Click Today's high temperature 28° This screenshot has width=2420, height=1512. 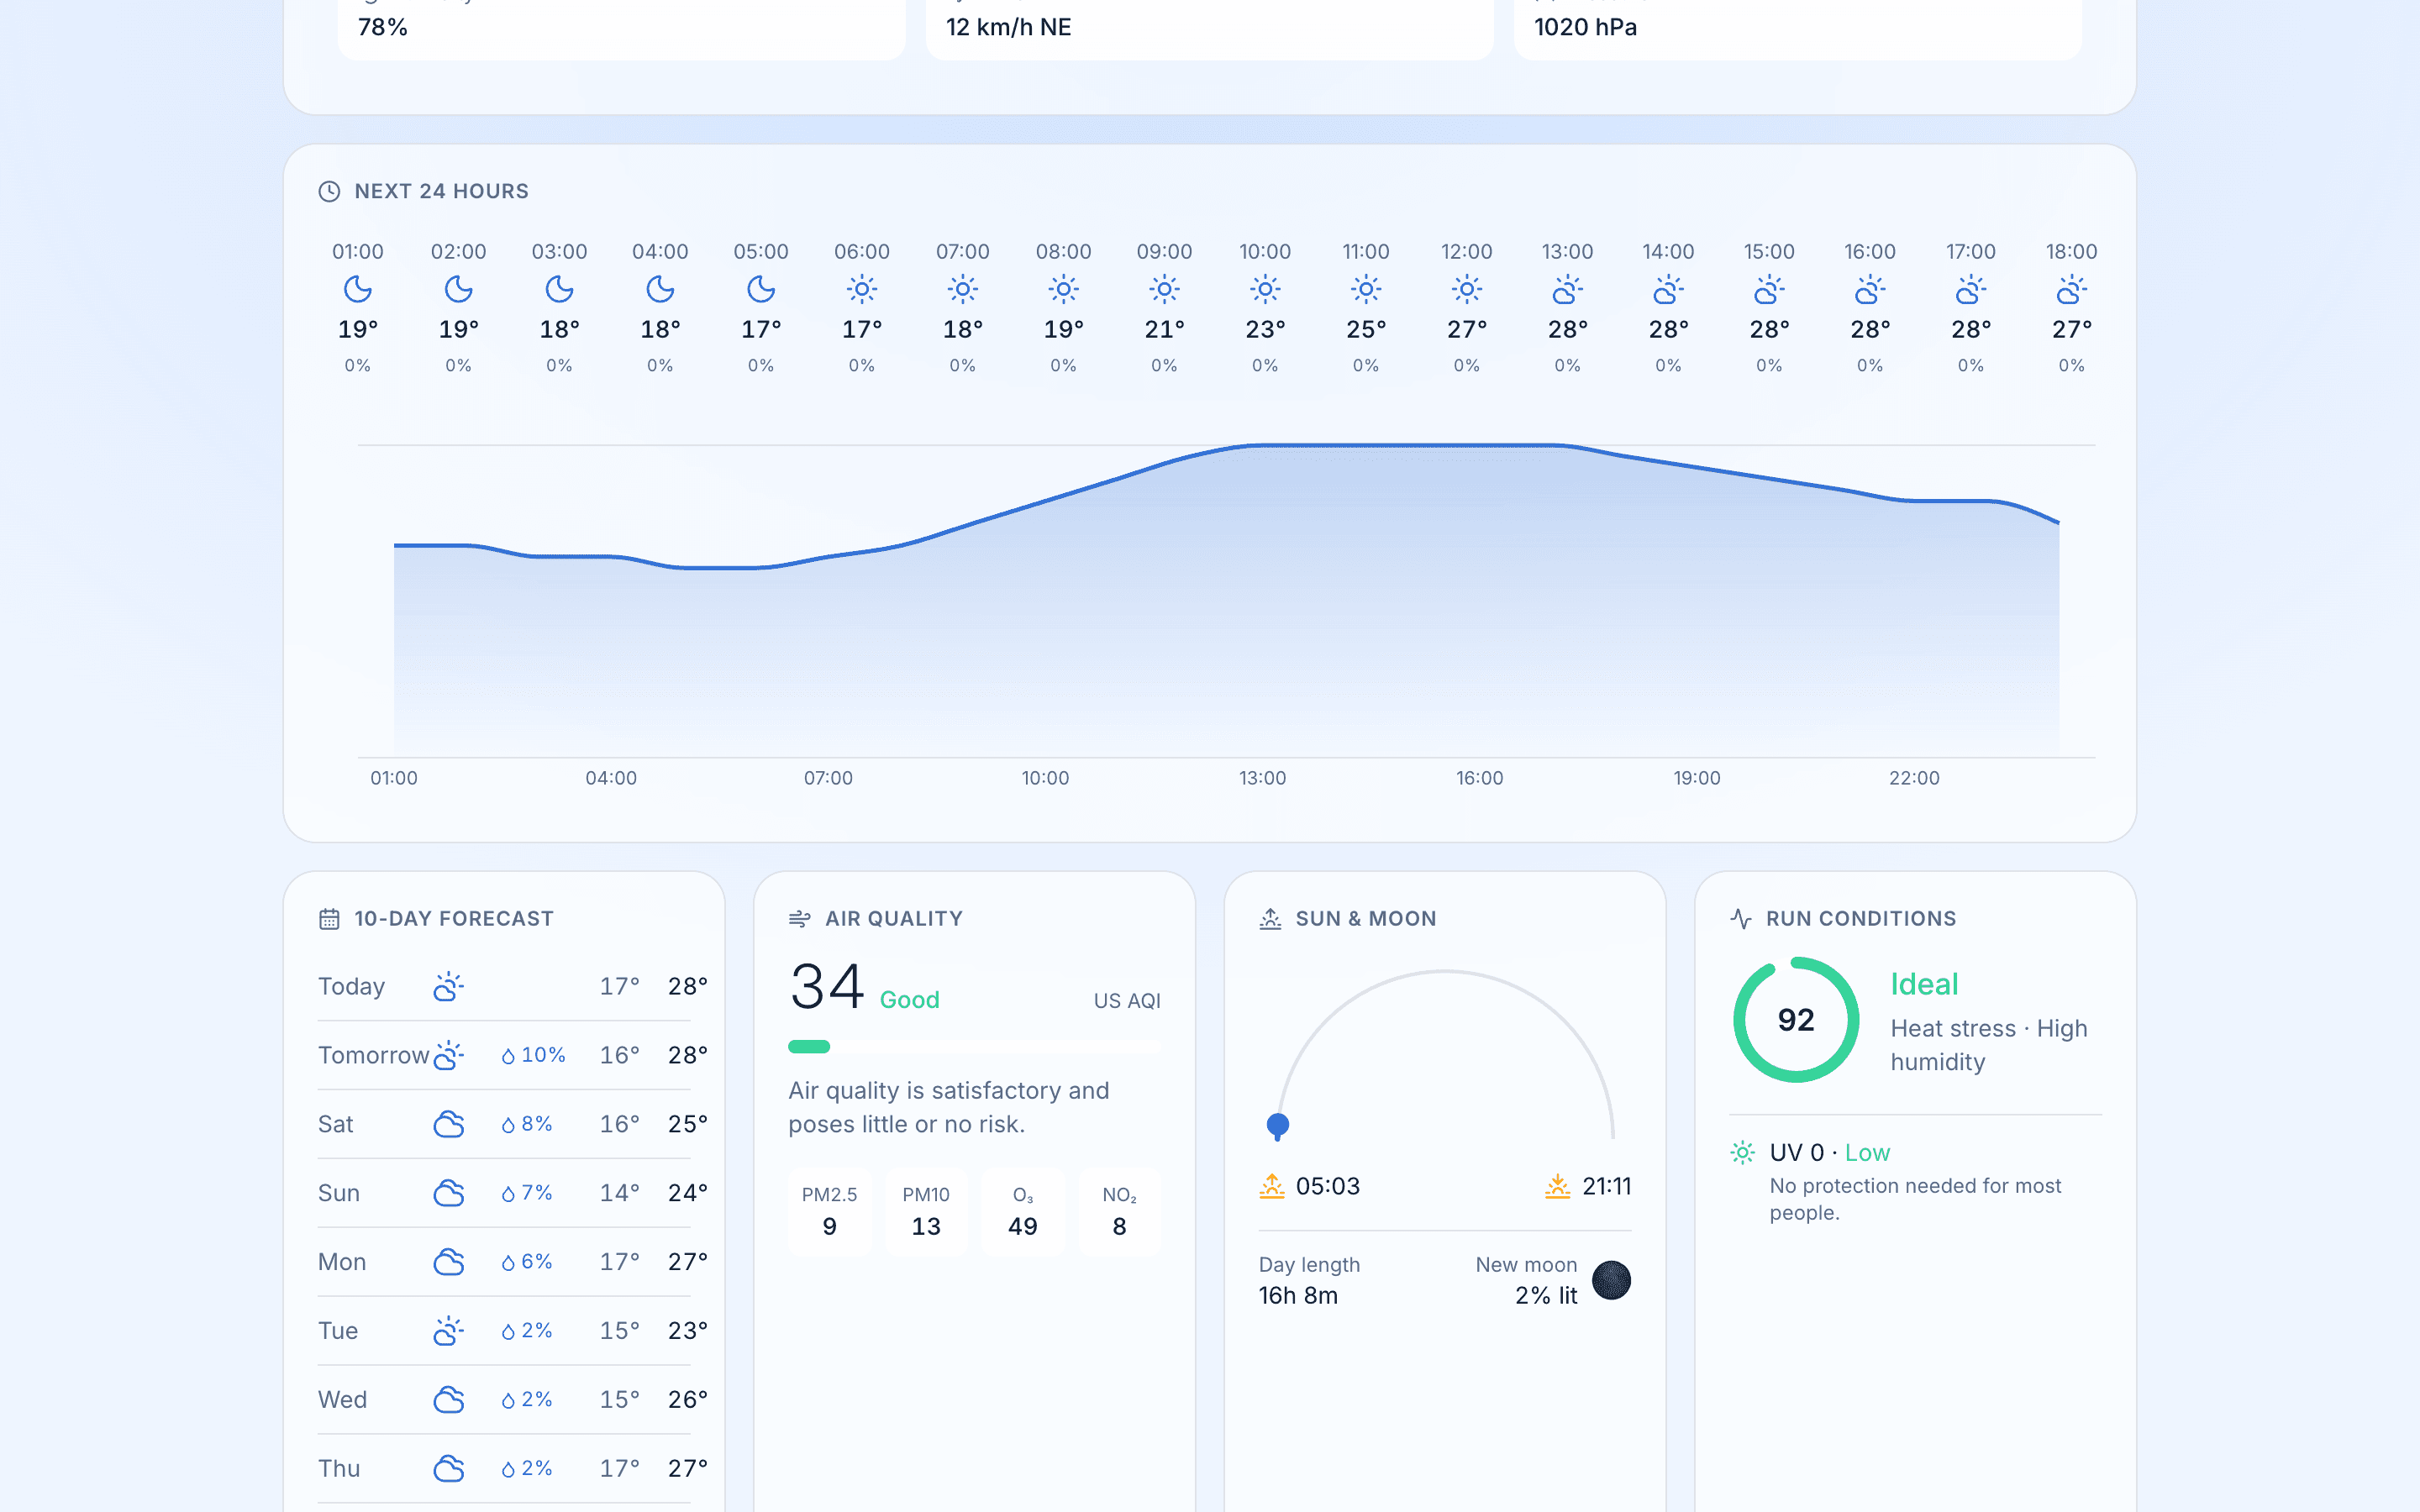tap(688, 986)
